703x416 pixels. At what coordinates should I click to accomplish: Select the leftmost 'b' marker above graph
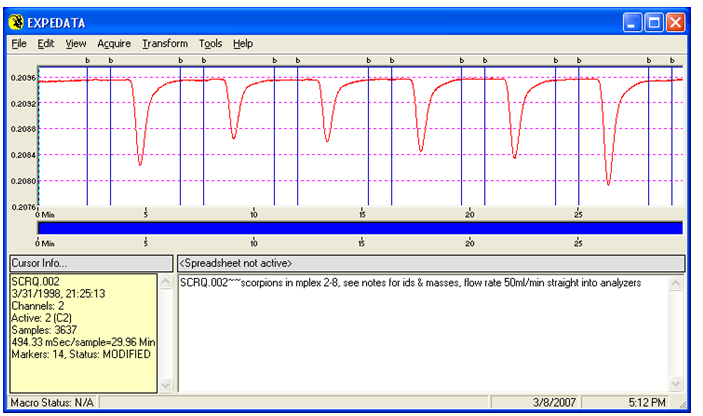[87, 61]
